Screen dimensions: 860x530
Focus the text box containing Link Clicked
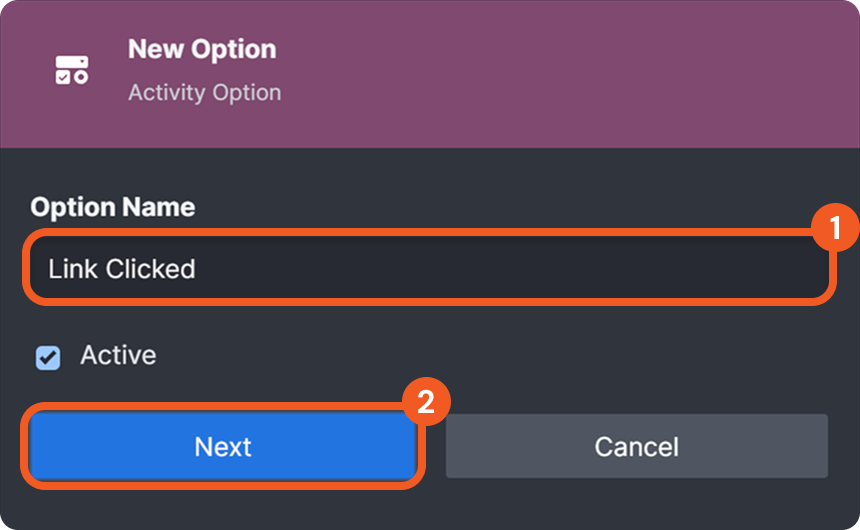point(428,268)
